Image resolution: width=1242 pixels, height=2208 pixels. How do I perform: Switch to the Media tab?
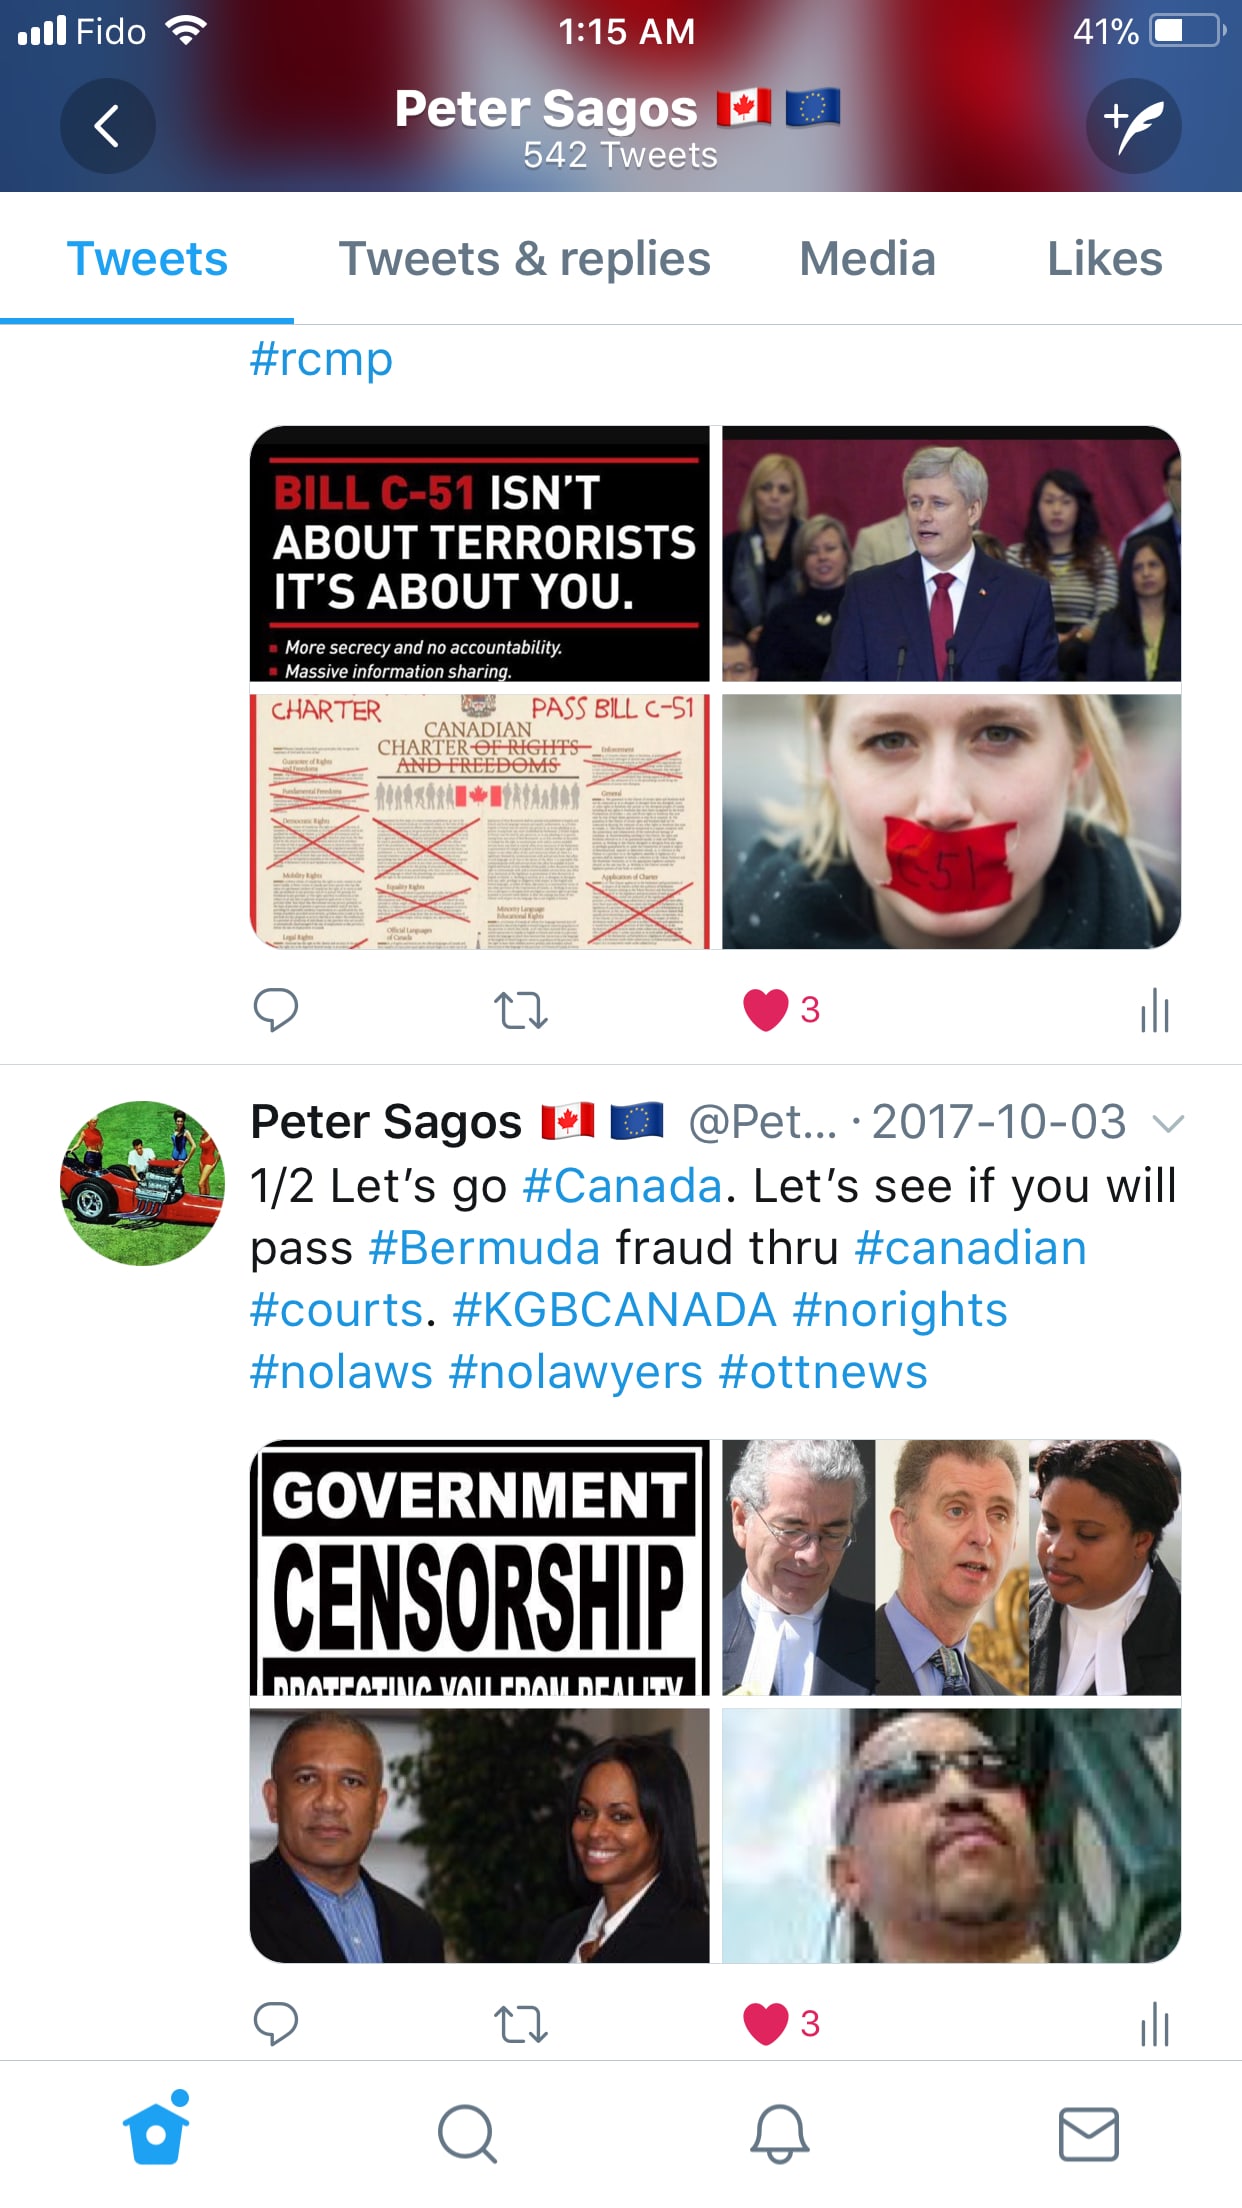[867, 259]
